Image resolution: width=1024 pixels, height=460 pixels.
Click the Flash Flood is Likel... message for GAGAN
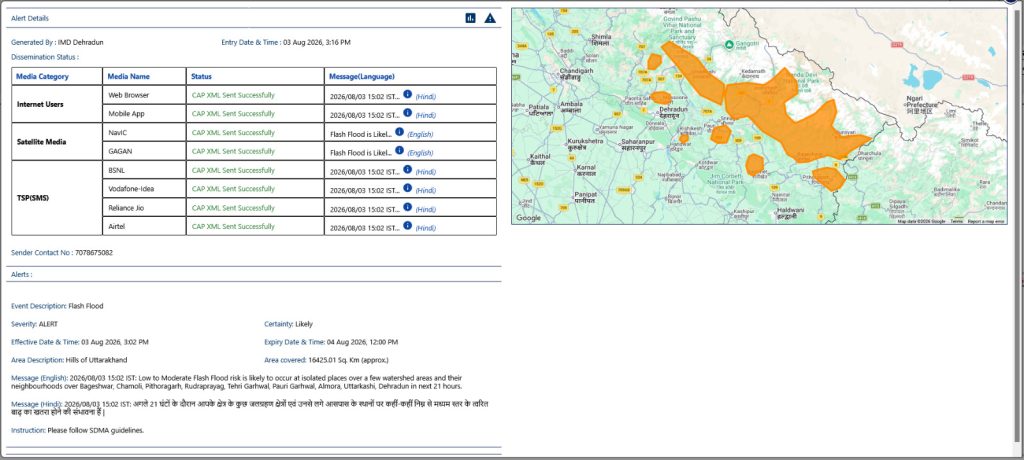click(x=361, y=153)
